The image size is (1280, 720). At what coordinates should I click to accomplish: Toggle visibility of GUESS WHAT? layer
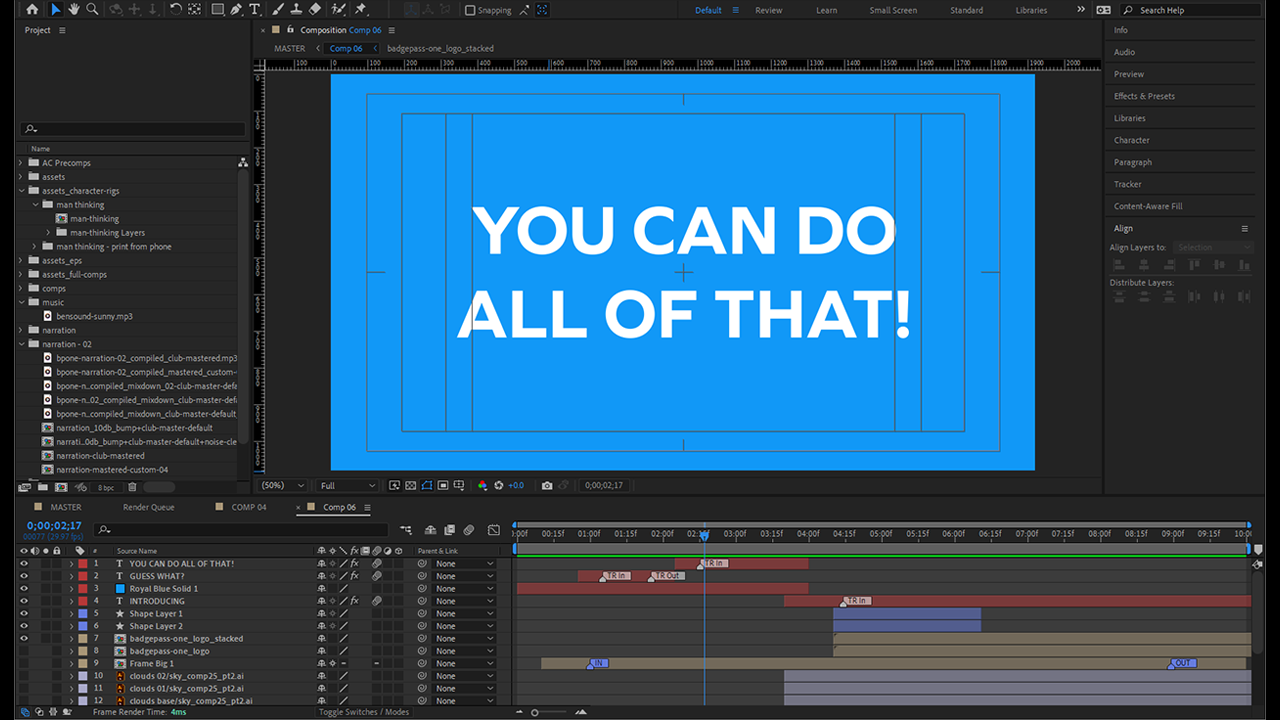coord(24,576)
